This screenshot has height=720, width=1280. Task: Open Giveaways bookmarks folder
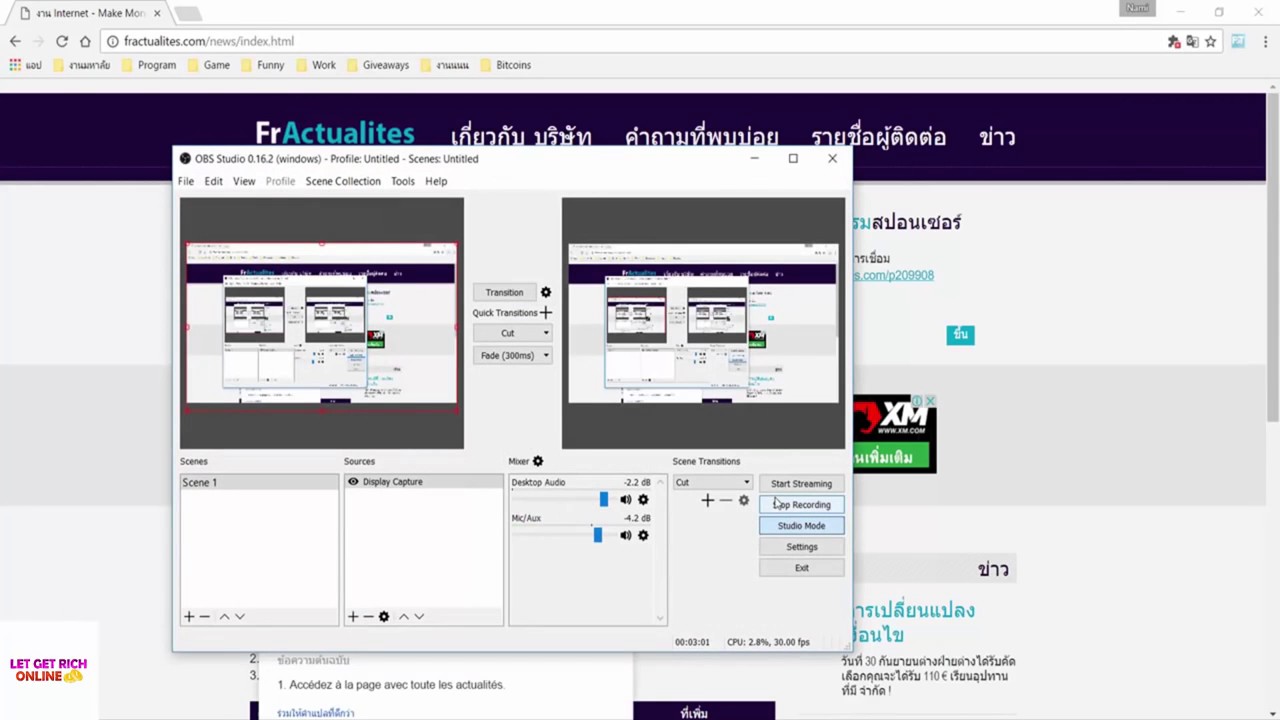(x=377, y=65)
